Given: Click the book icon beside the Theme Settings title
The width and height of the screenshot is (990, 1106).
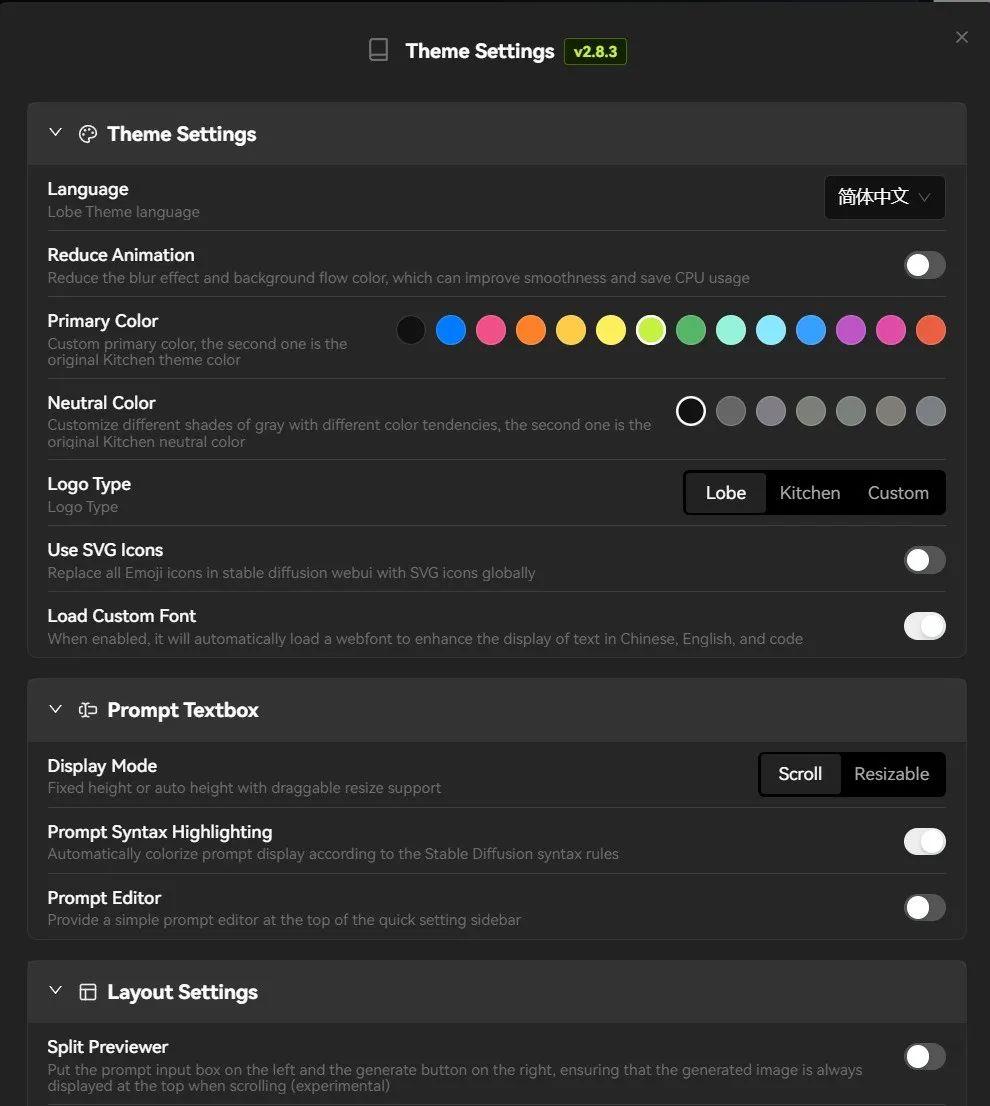Looking at the screenshot, I should click(x=378, y=51).
